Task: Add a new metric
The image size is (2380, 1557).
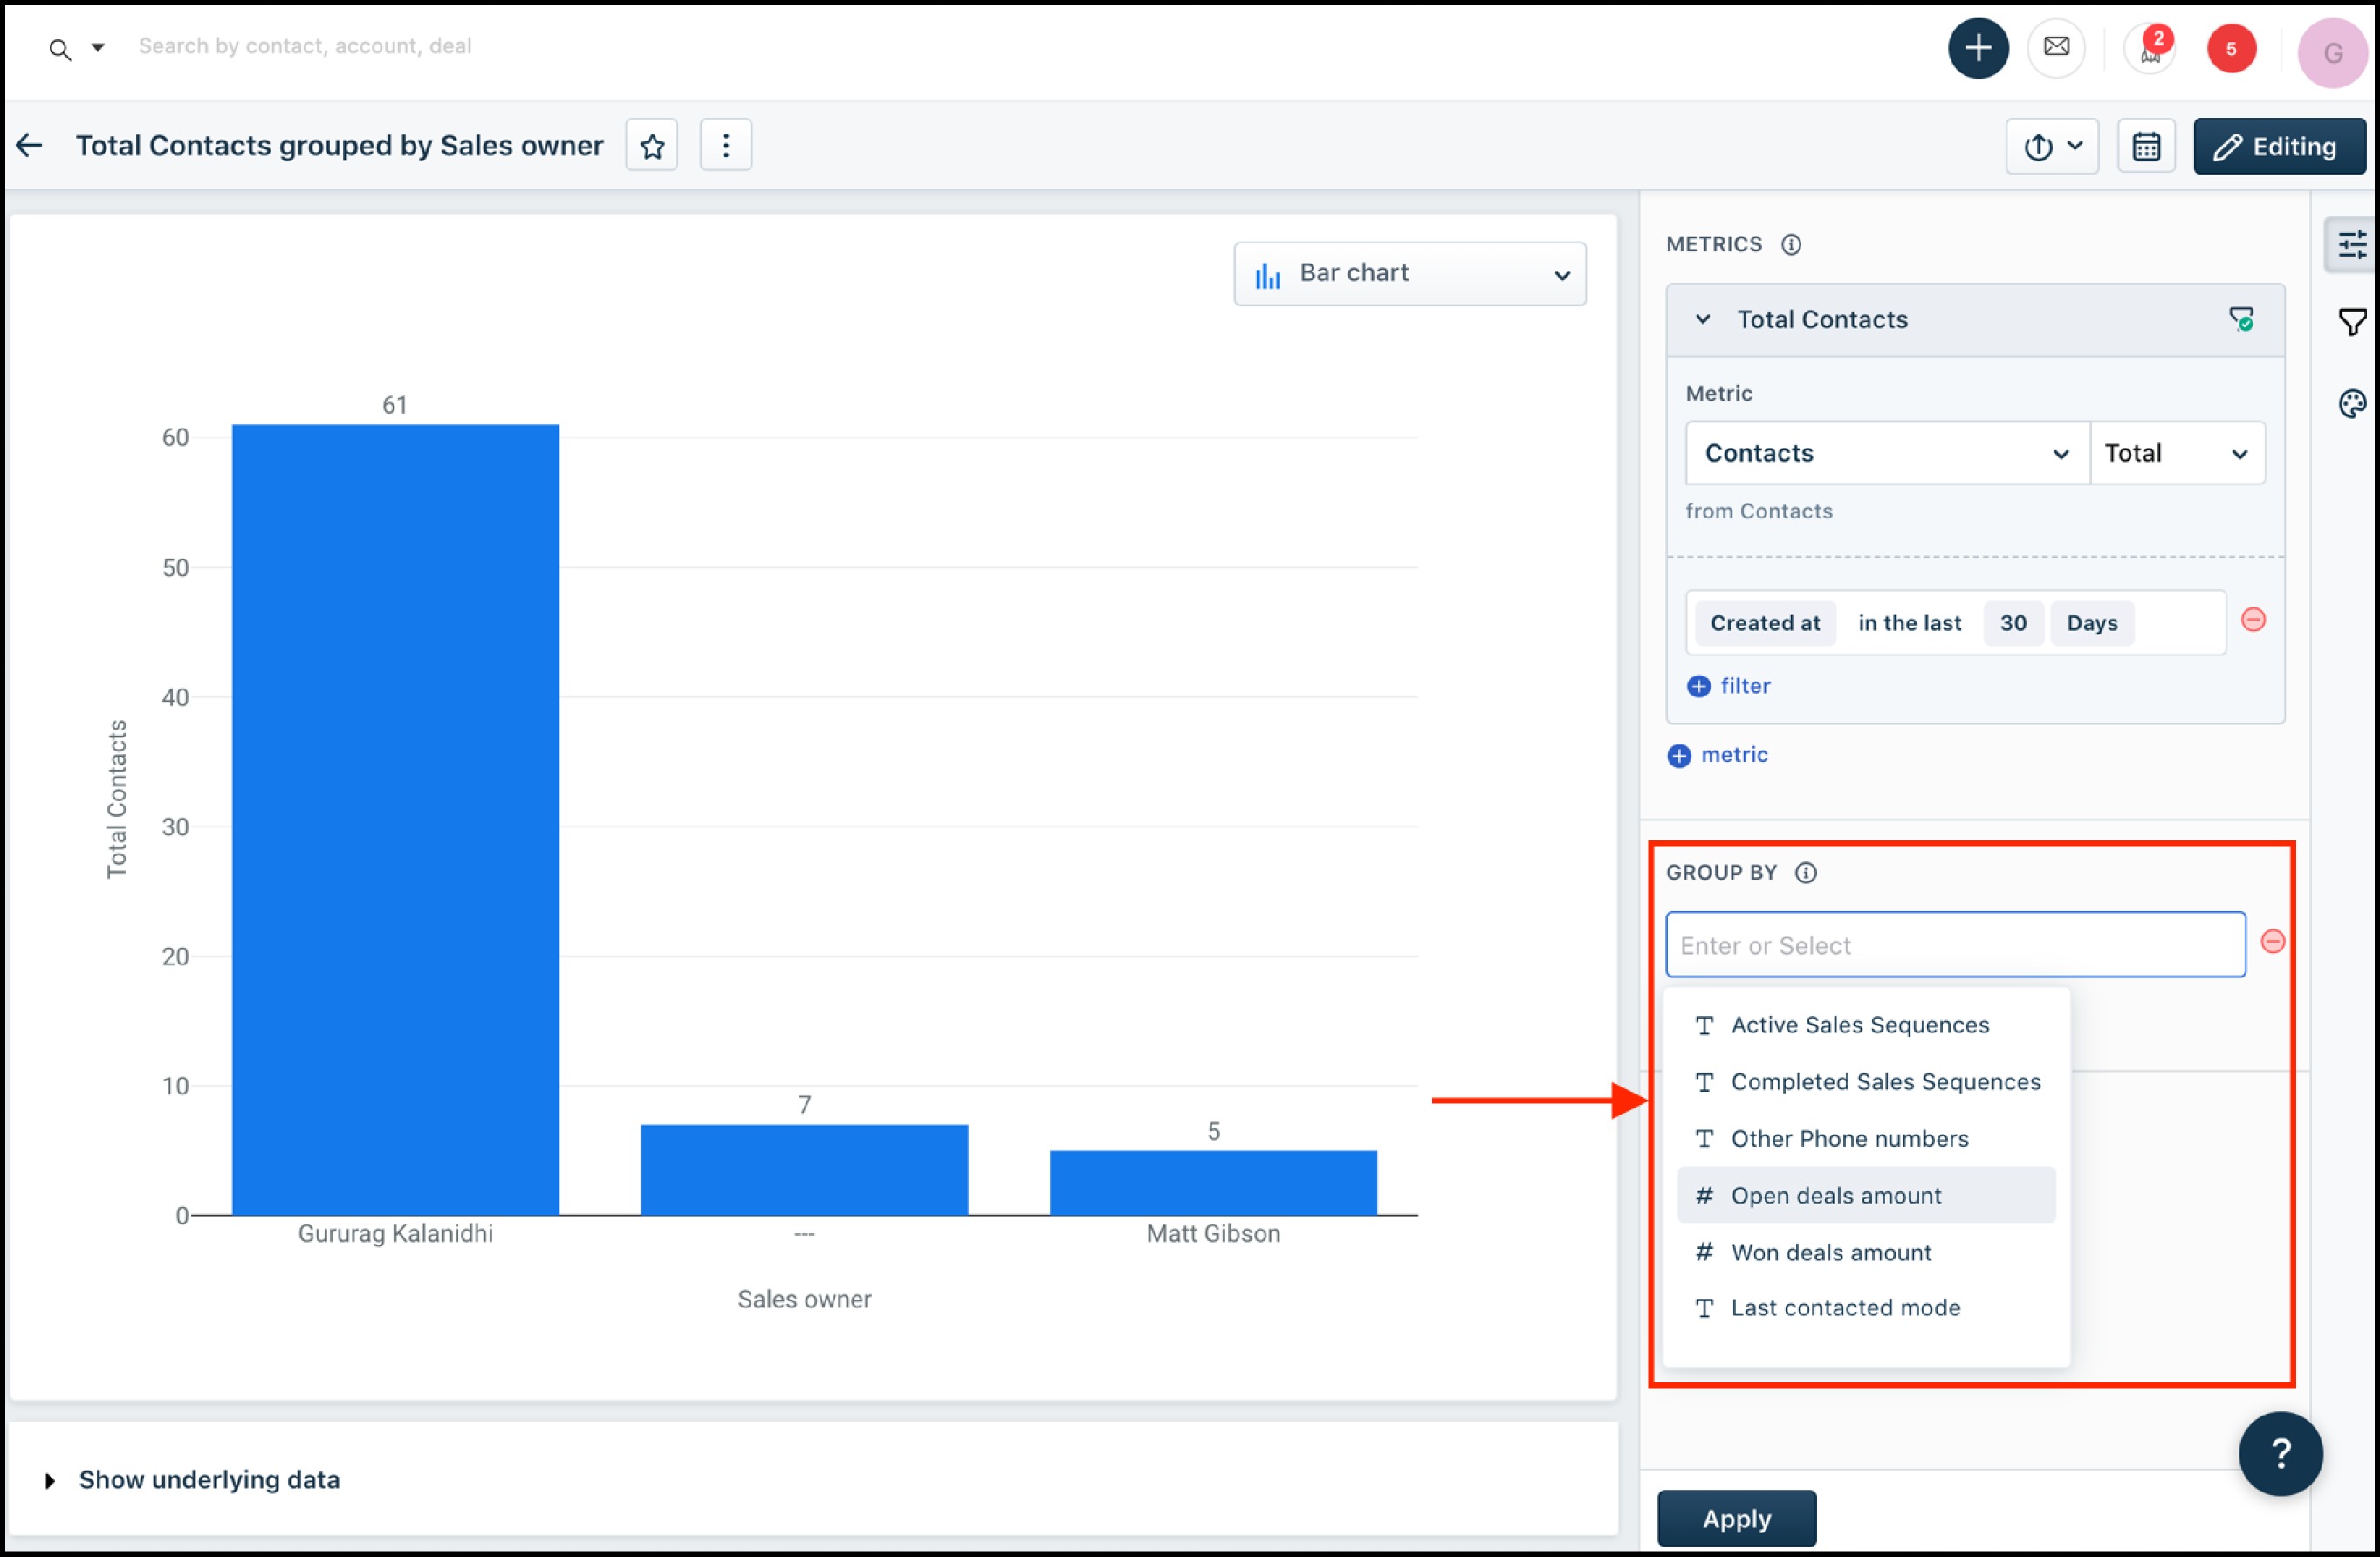Action: tap(1718, 755)
